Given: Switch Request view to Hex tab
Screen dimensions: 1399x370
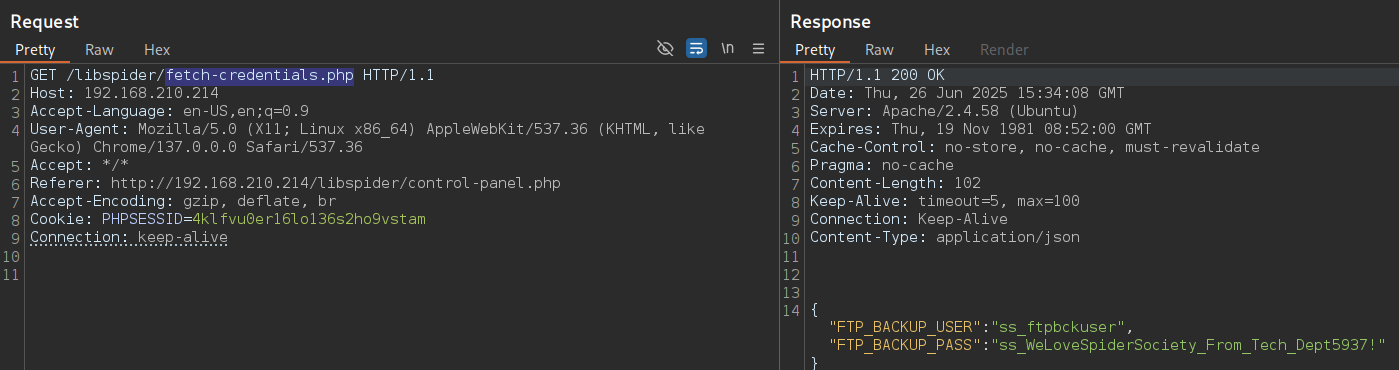Looking at the screenshot, I should click(157, 49).
